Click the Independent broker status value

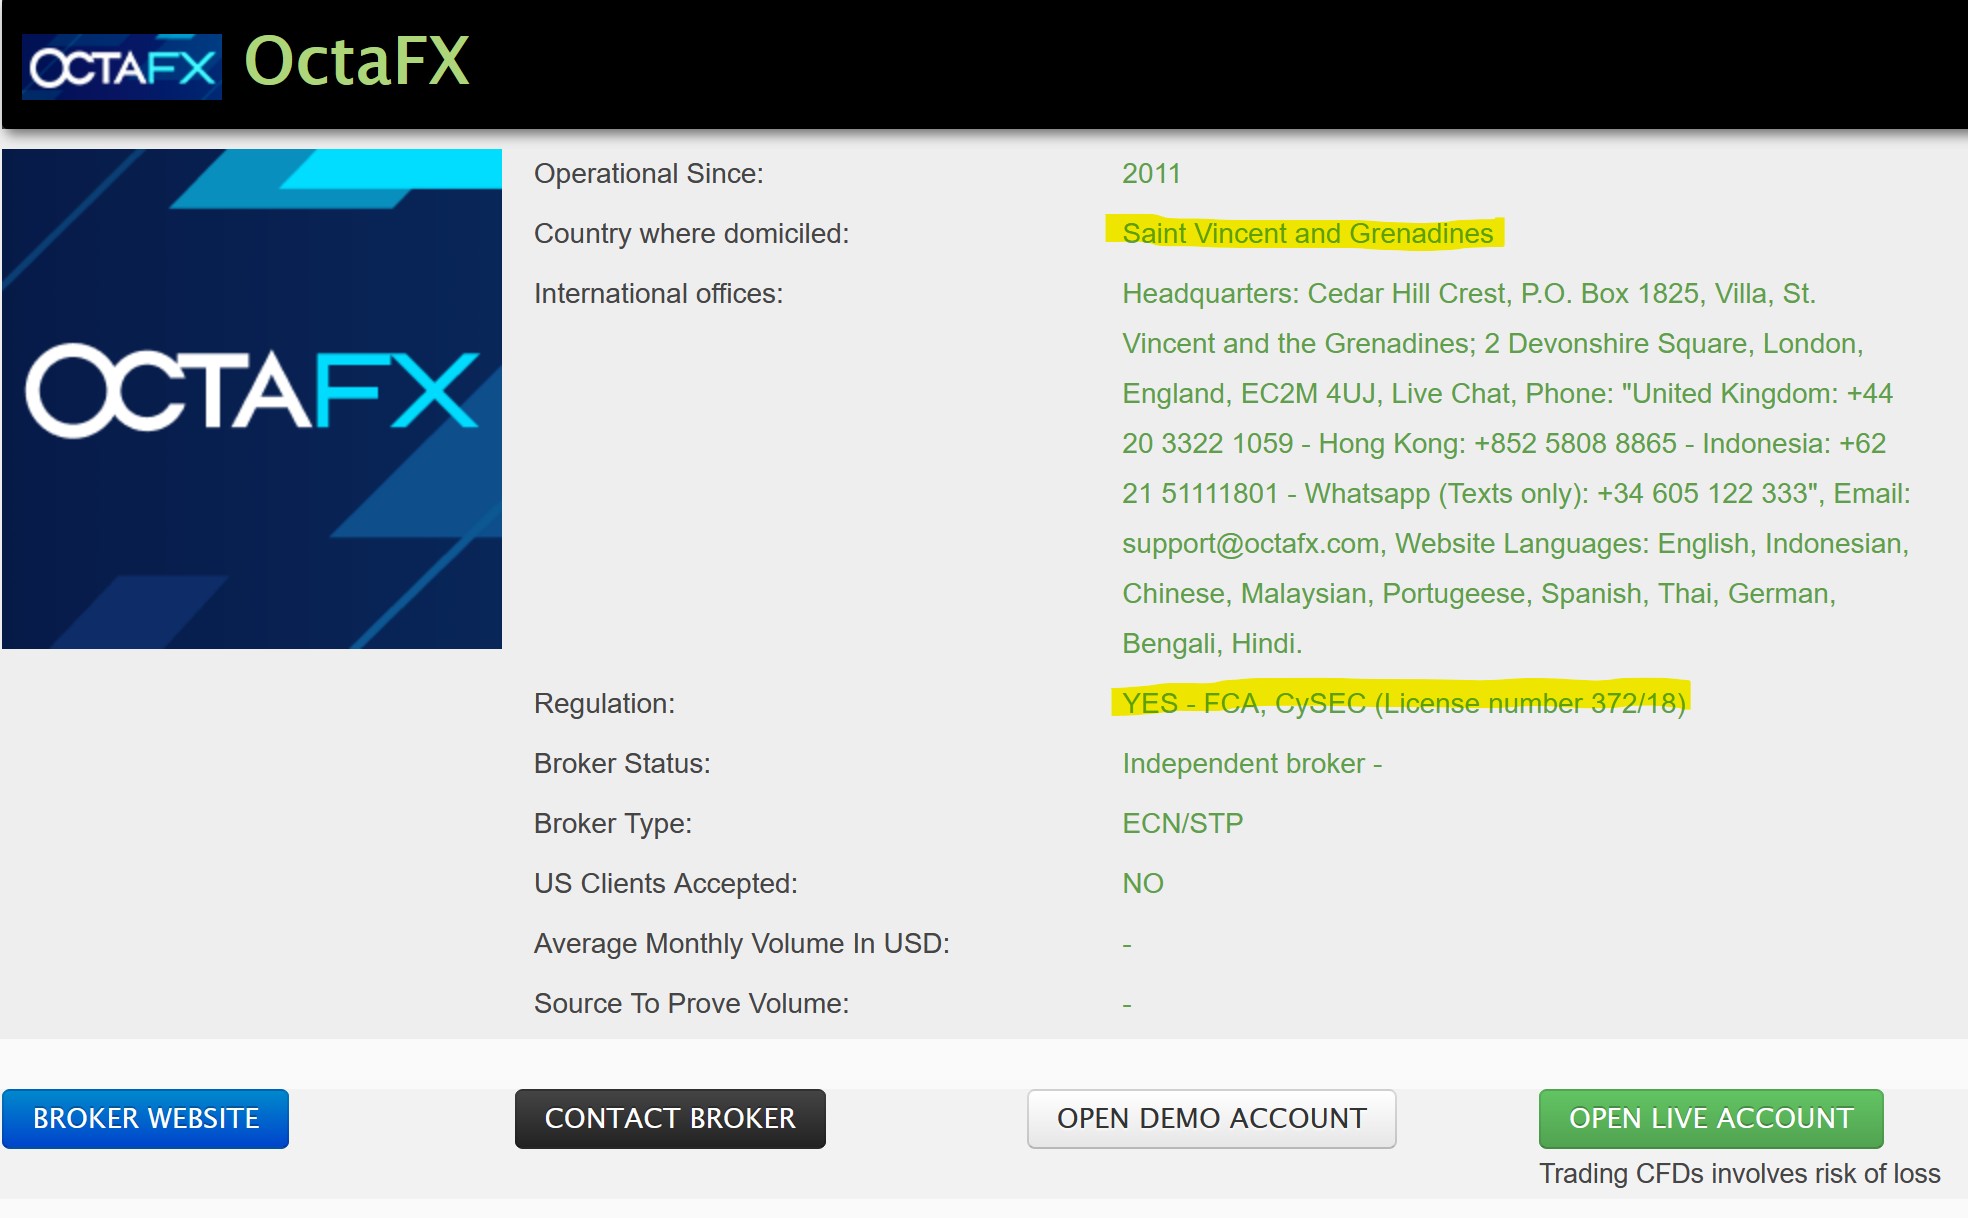click(x=1251, y=763)
